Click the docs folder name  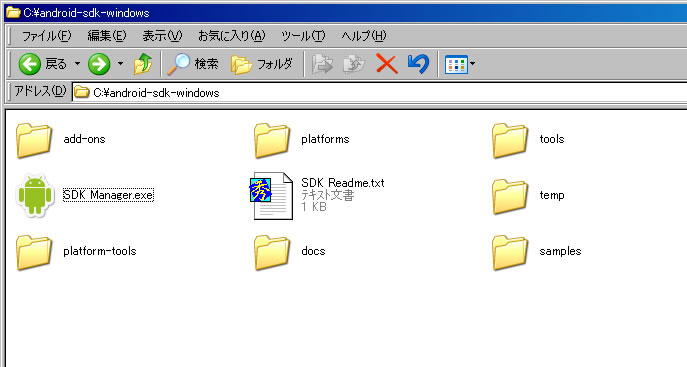313,251
